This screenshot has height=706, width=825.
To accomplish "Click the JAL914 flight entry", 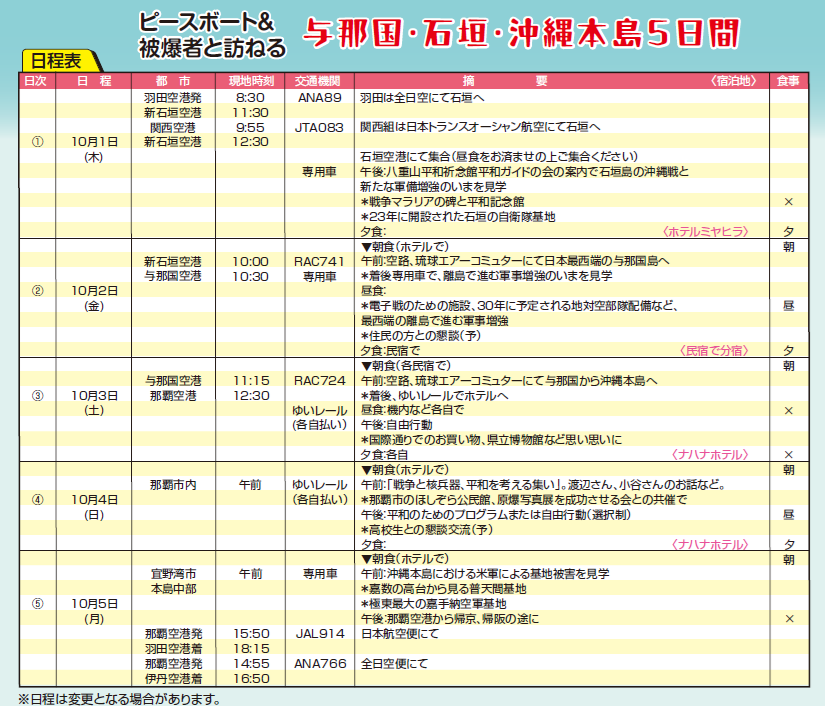I will point(319,634).
